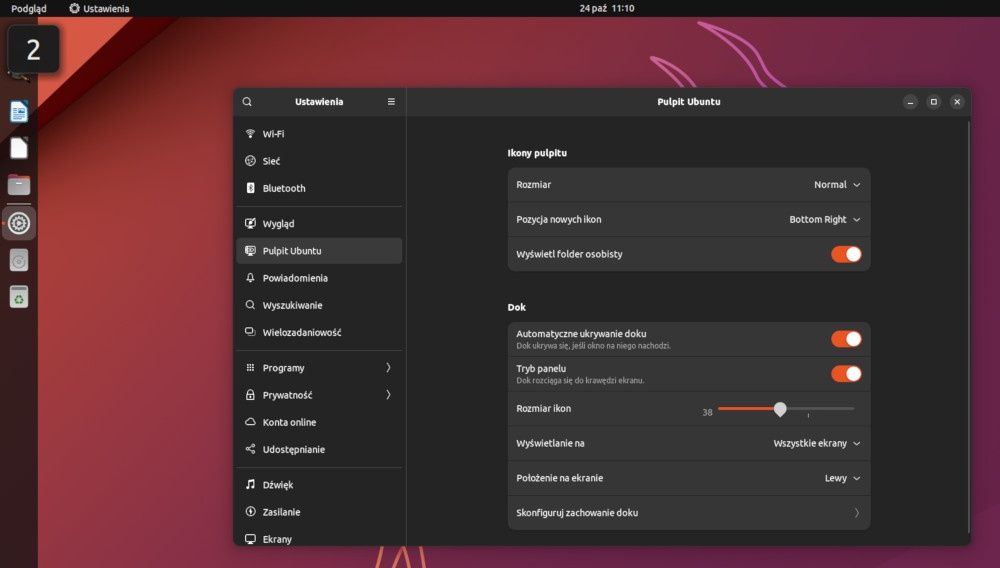Expand the Programy submenu chevron
Viewport: 1000px width, 568px height.
coord(388,368)
